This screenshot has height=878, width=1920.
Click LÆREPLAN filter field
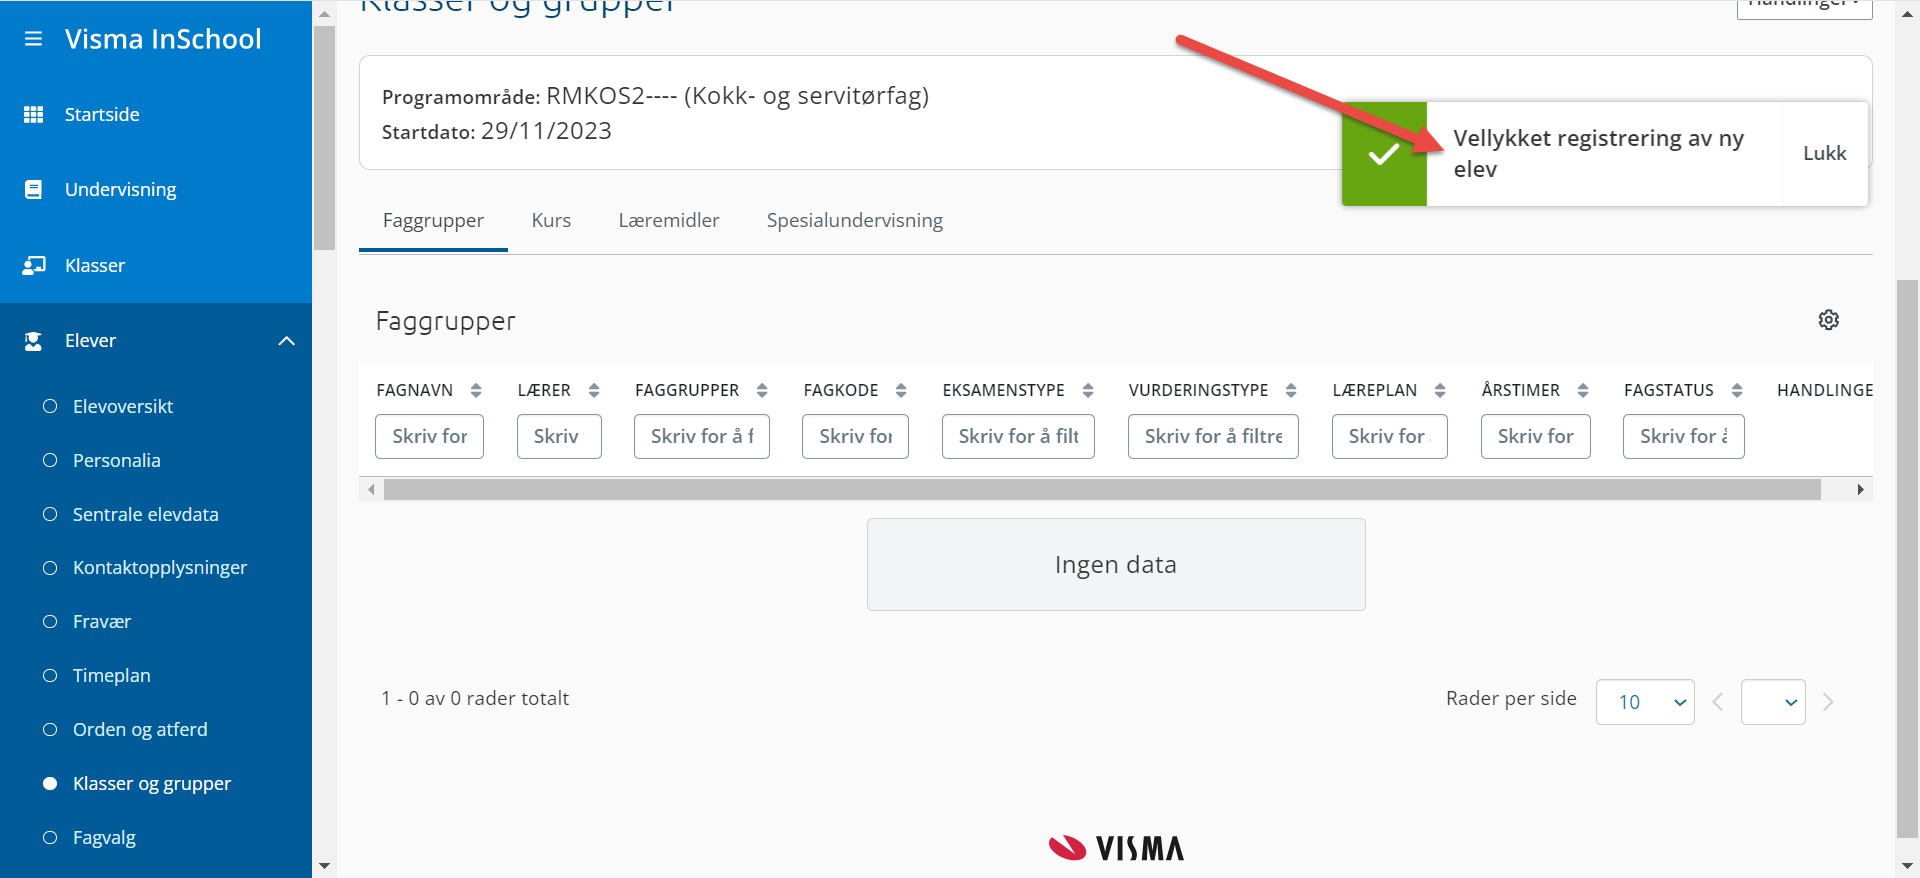tap(1390, 437)
